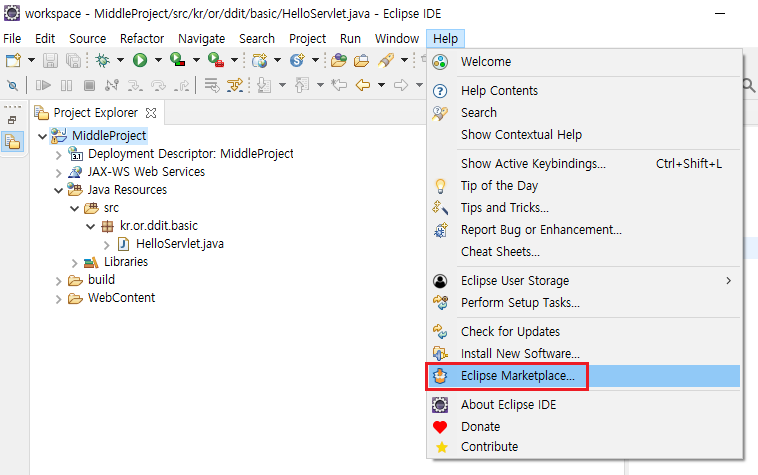Choose Welcome from Help menu
The height and width of the screenshot is (475, 758).
tap(585, 62)
